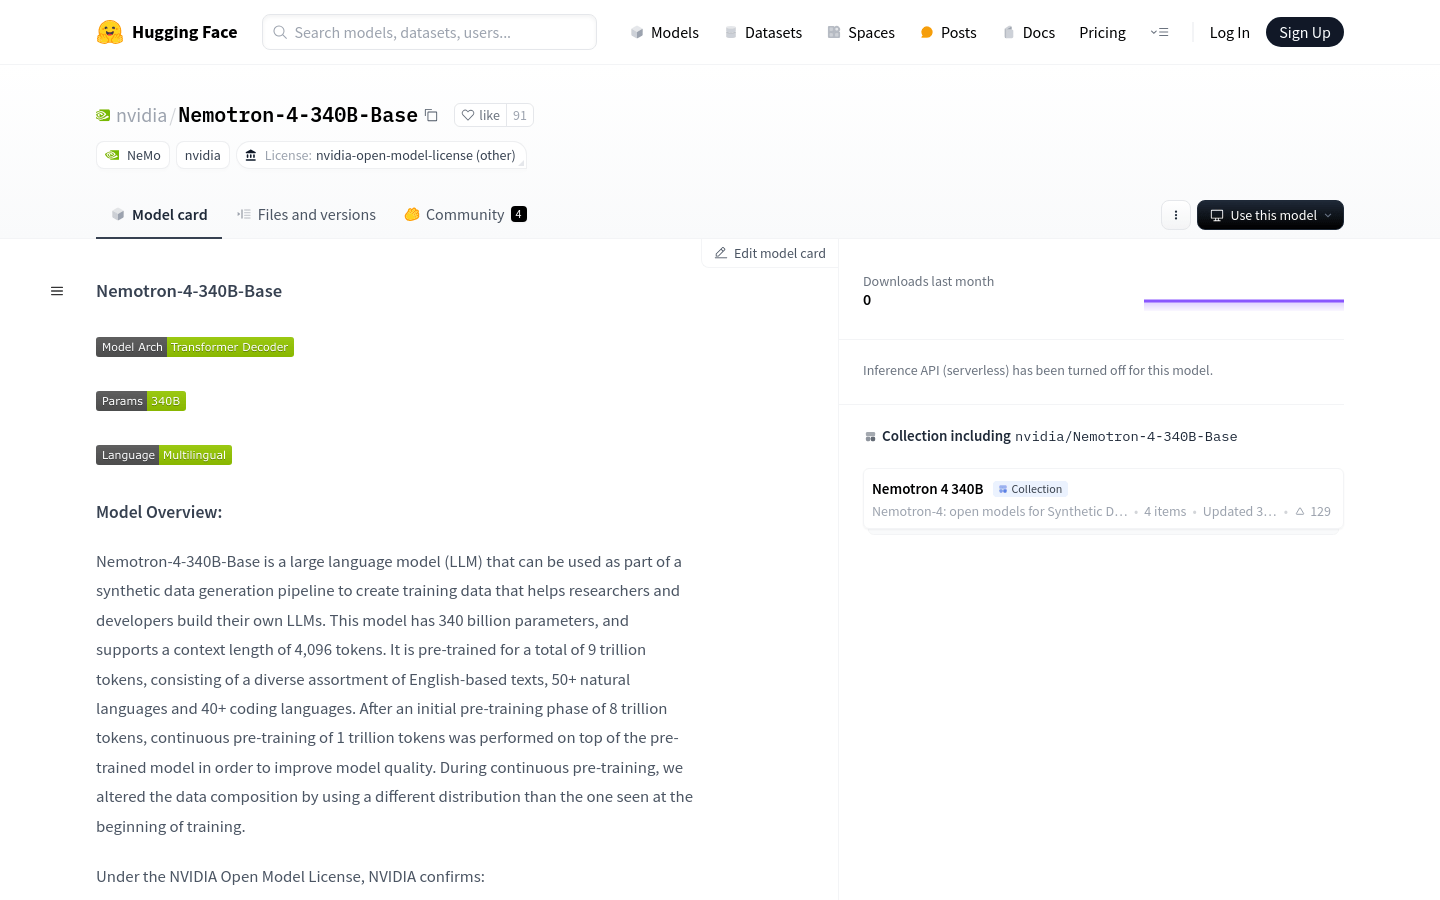Focus the search models, datasets, users field
Viewport: 1440px width, 900px height.
pos(429,32)
